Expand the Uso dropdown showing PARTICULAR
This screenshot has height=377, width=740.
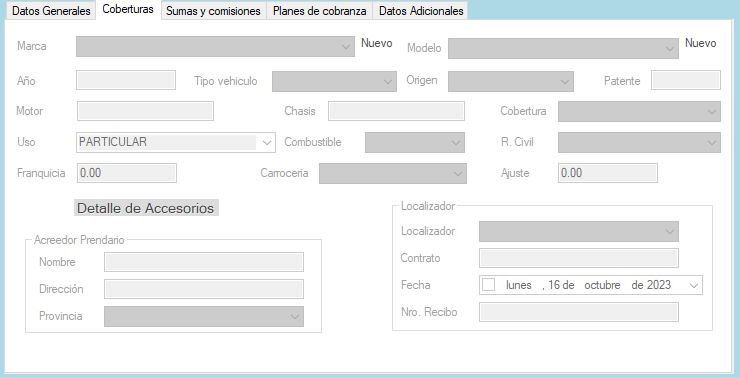176,142
